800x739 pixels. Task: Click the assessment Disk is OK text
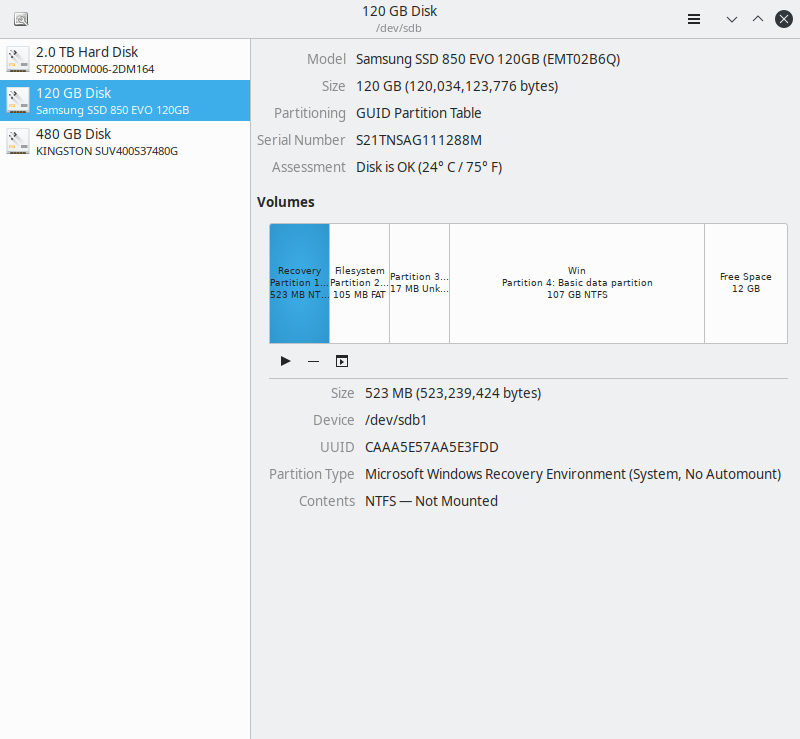click(429, 167)
